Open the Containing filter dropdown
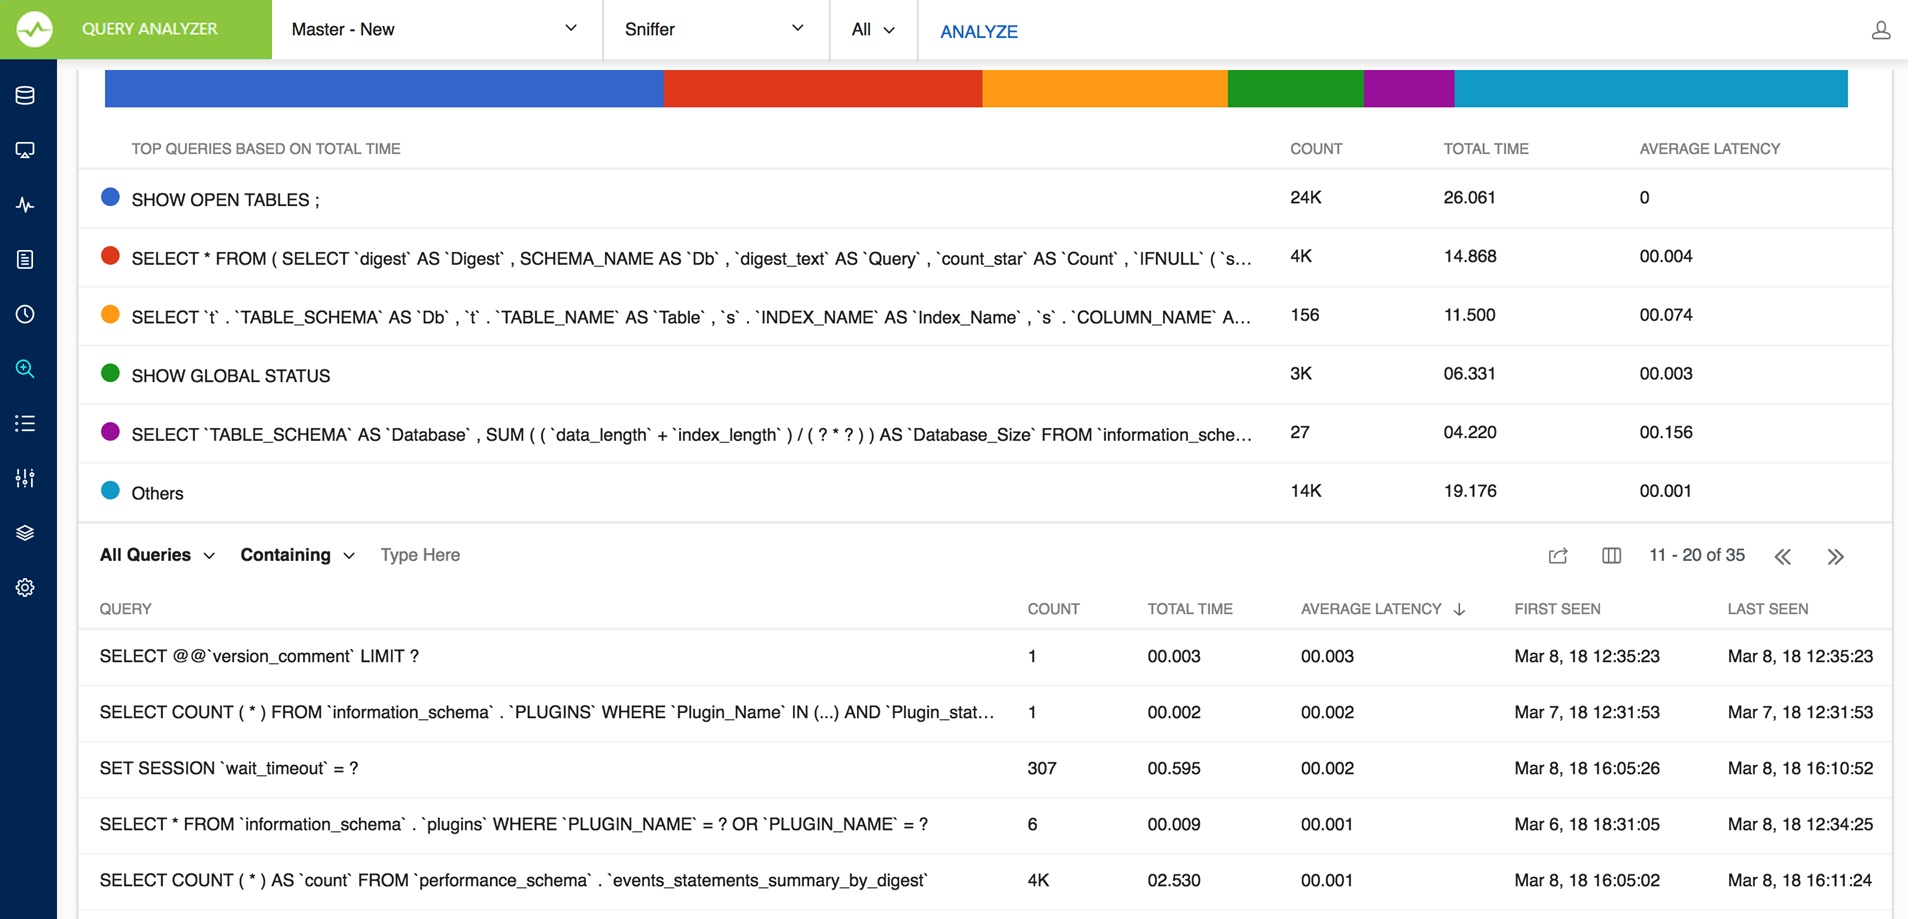 [297, 555]
